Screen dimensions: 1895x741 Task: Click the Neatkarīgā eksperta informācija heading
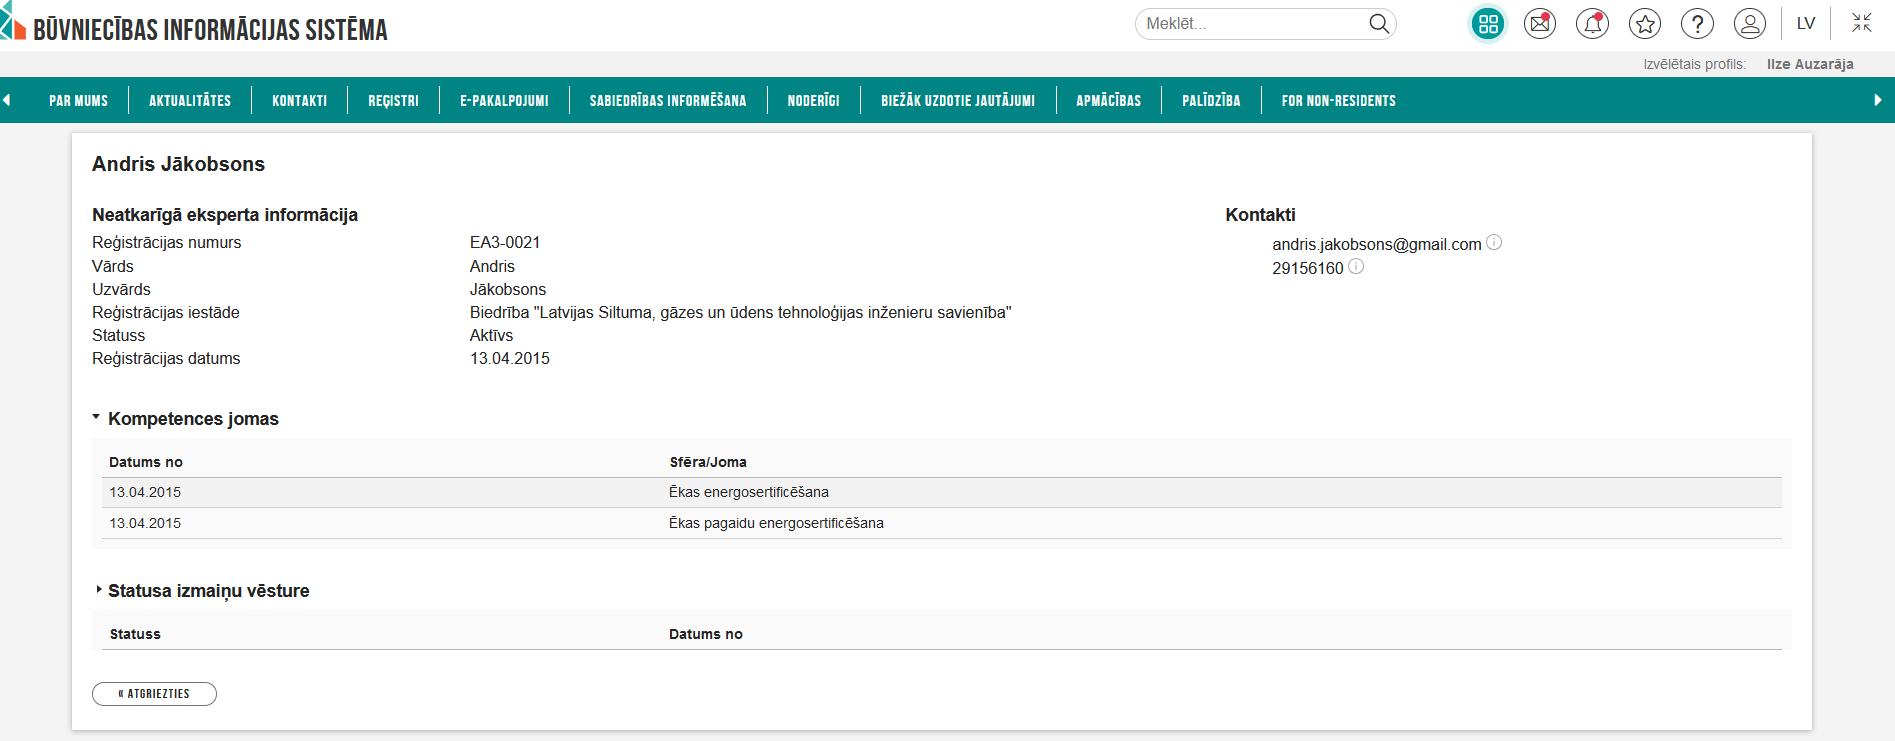(x=225, y=215)
